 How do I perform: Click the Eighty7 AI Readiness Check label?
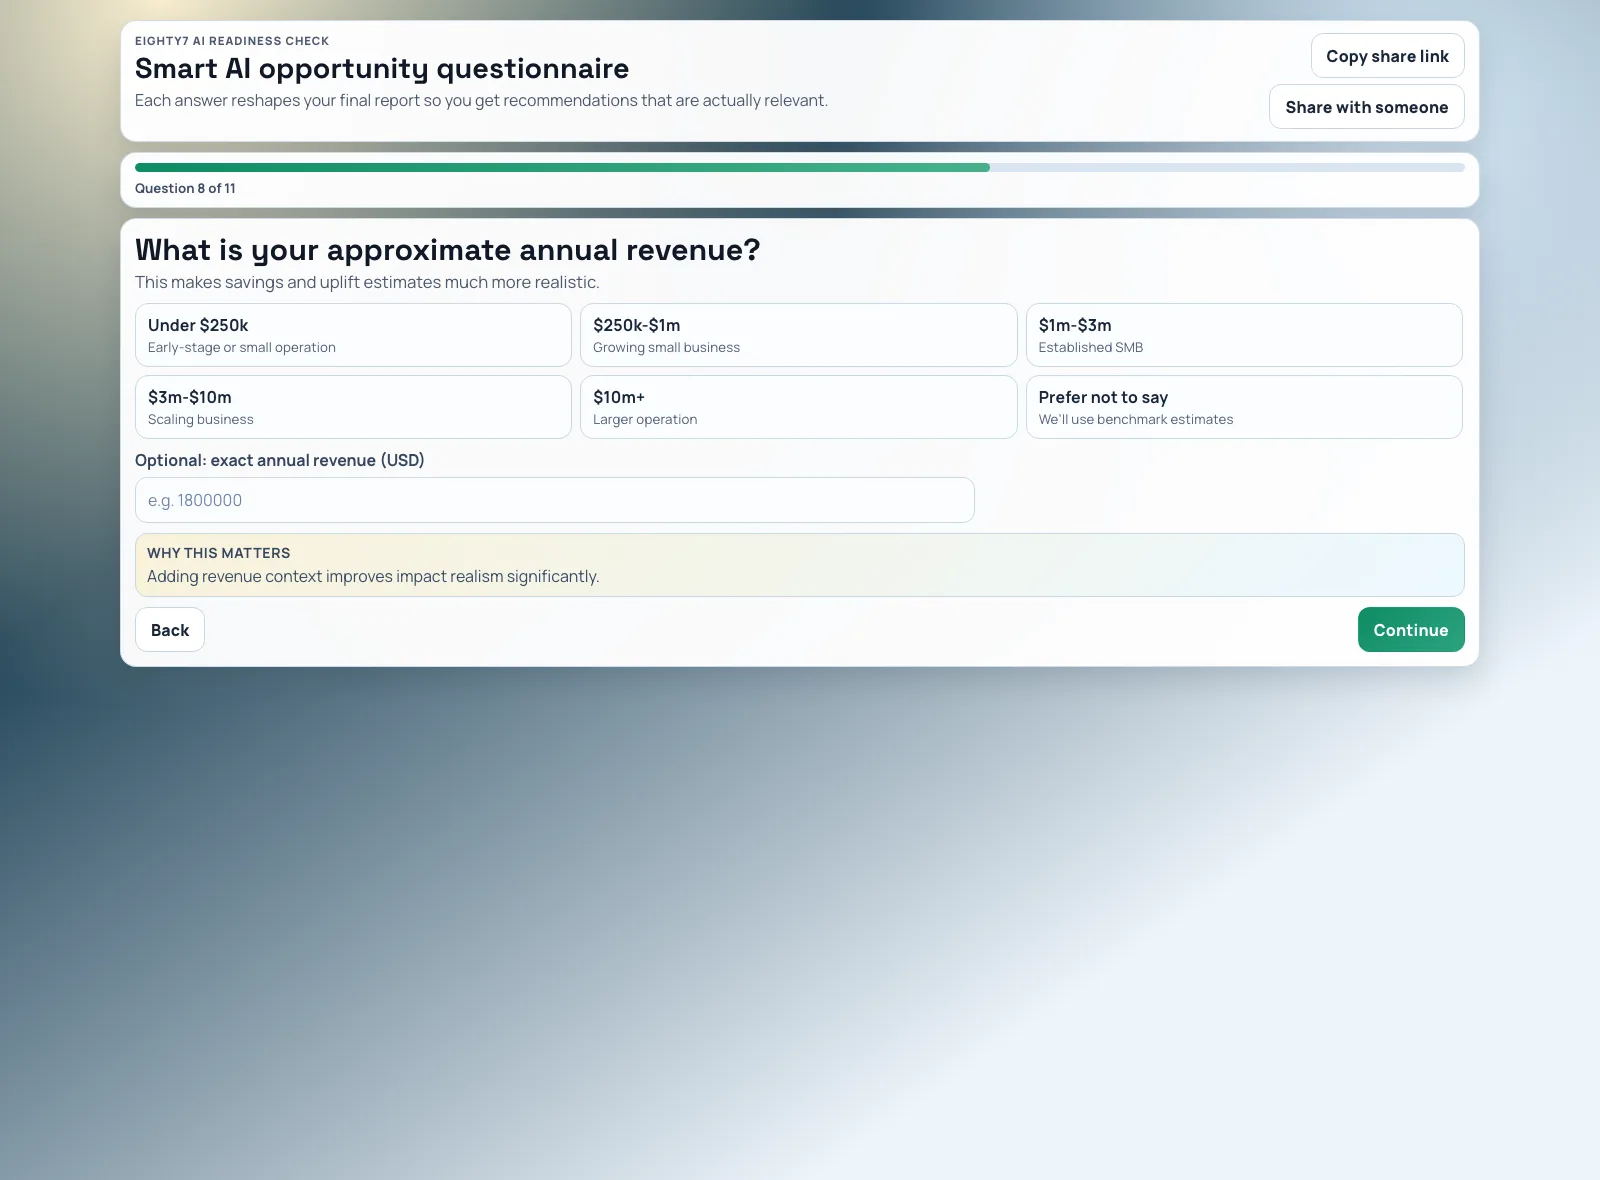pos(232,41)
